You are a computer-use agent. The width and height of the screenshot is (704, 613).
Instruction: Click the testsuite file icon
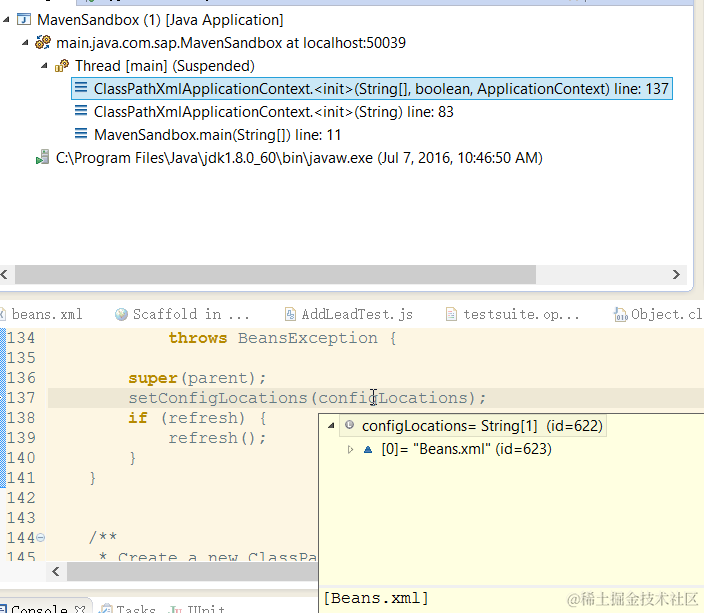point(451,314)
